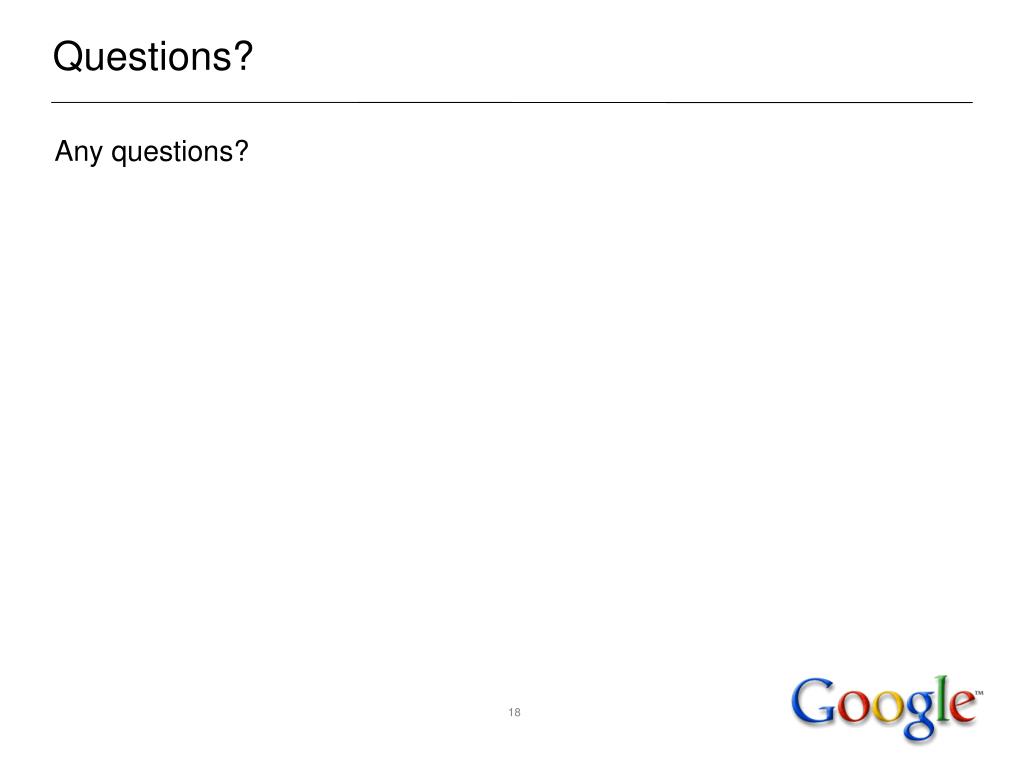The height and width of the screenshot is (768, 1024).
Task: Click the red first 'o' in Google logo
Action: click(x=855, y=707)
